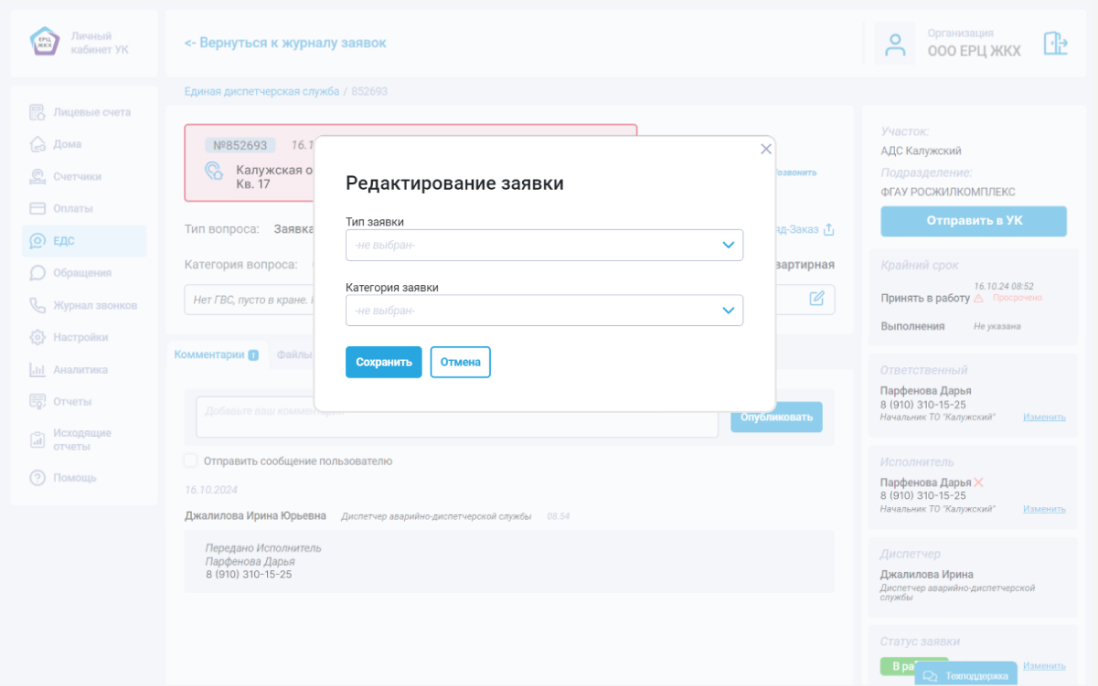Remove executor with the red X icon
1098x686 pixels.
point(979,482)
